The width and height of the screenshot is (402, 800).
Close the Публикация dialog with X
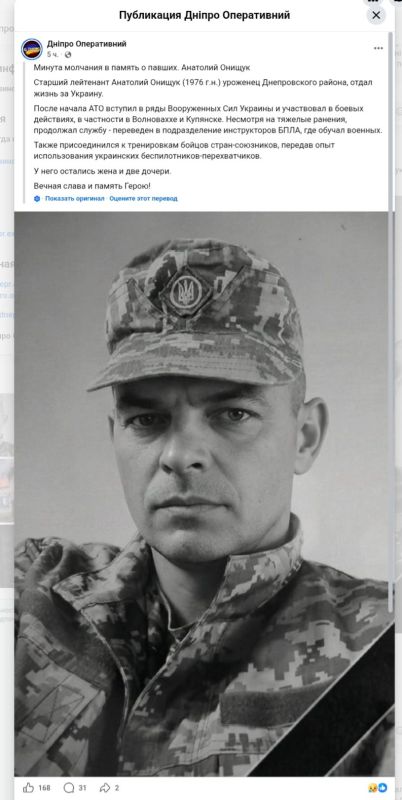[x=376, y=15]
